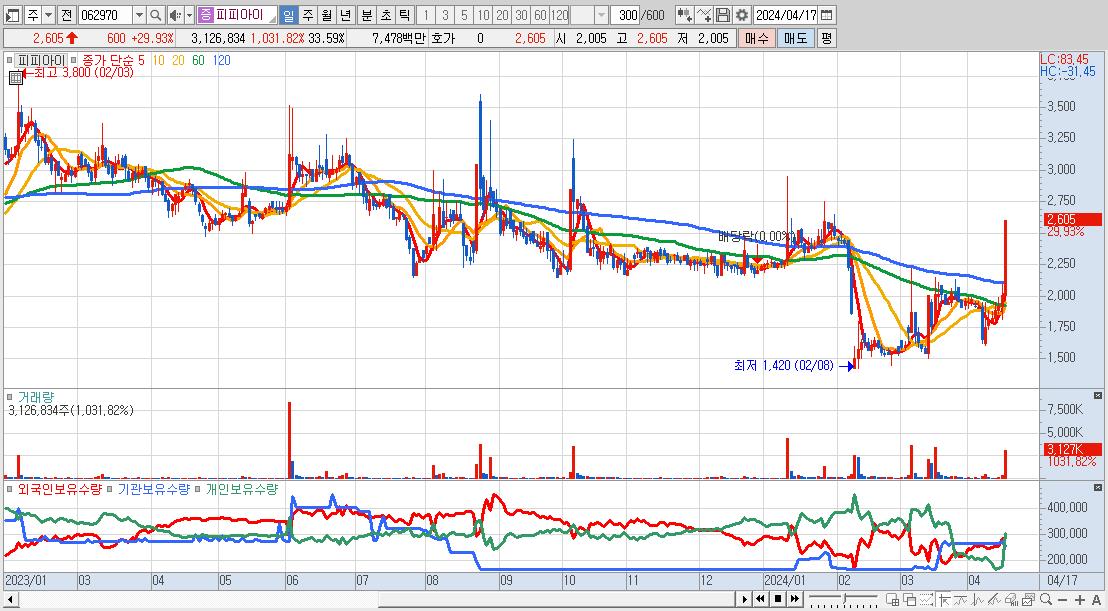Screen dimensions: 1108x611
Task: Expand the stock code history dropdown
Action: 139,15
